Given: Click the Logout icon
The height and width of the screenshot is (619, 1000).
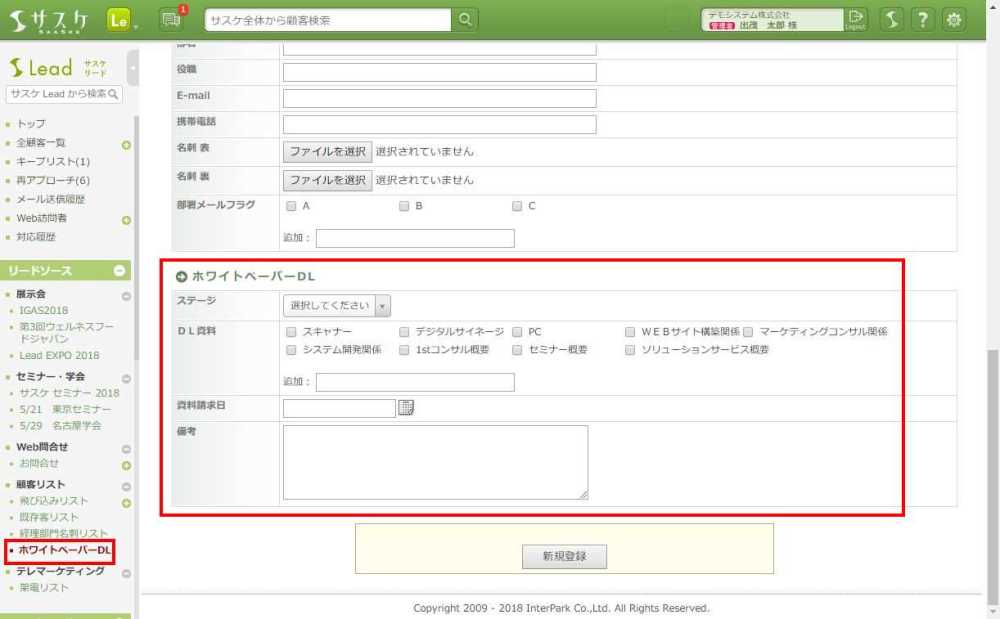Looking at the screenshot, I should pos(855,19).
